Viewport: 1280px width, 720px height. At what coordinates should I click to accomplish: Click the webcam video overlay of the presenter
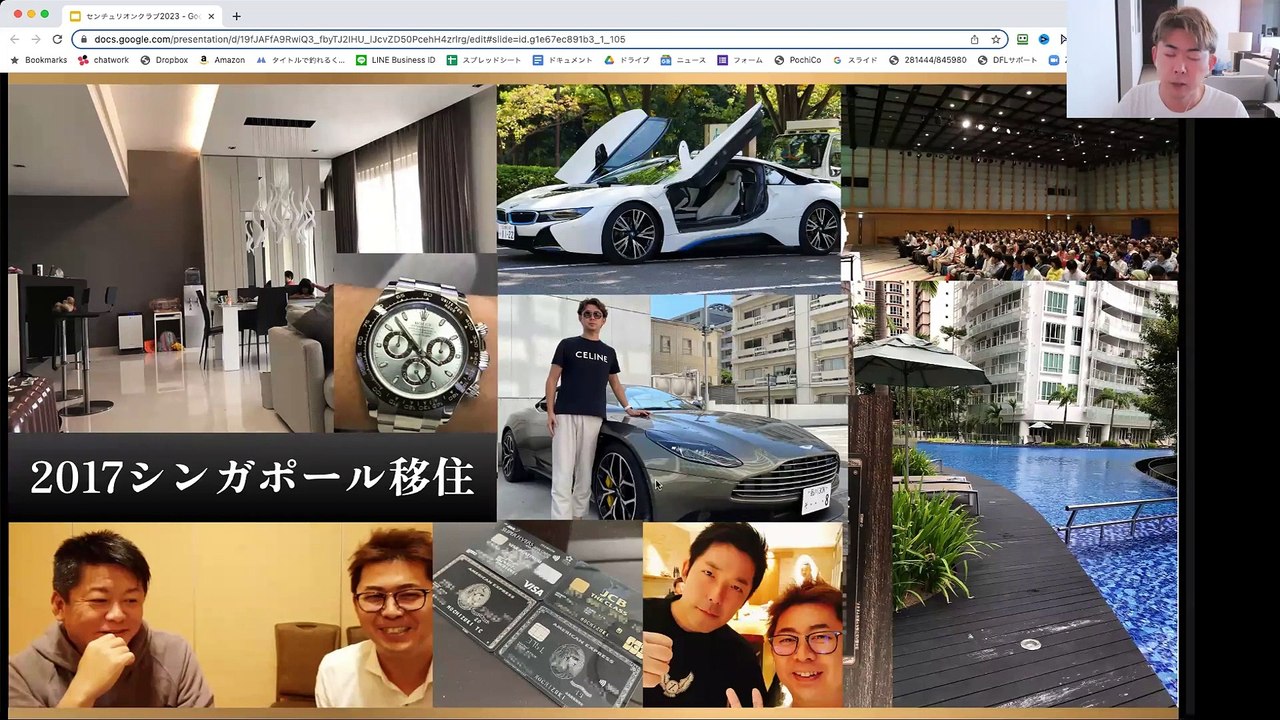[x=1173, y=59]
